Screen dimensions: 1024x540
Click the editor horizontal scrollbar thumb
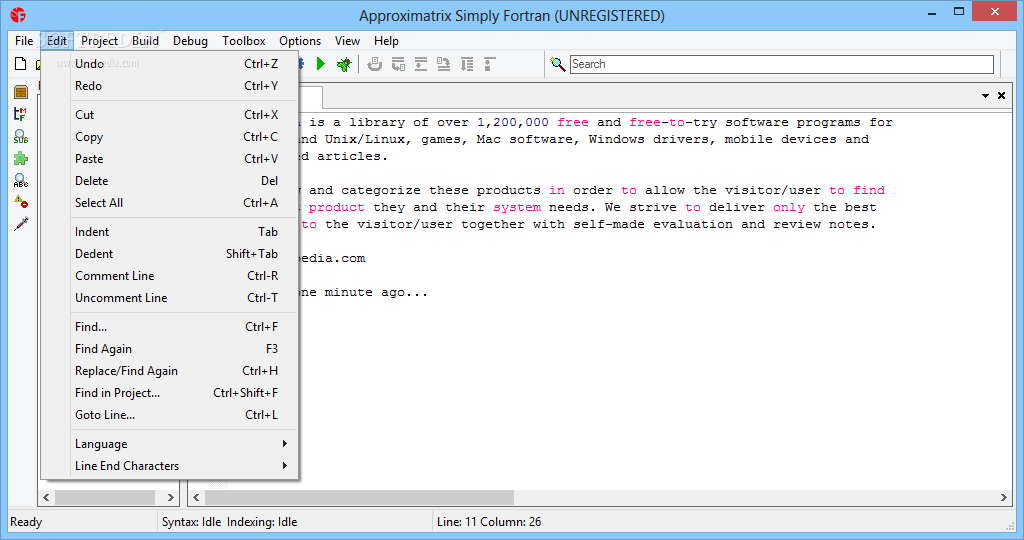tap(359, 498)
